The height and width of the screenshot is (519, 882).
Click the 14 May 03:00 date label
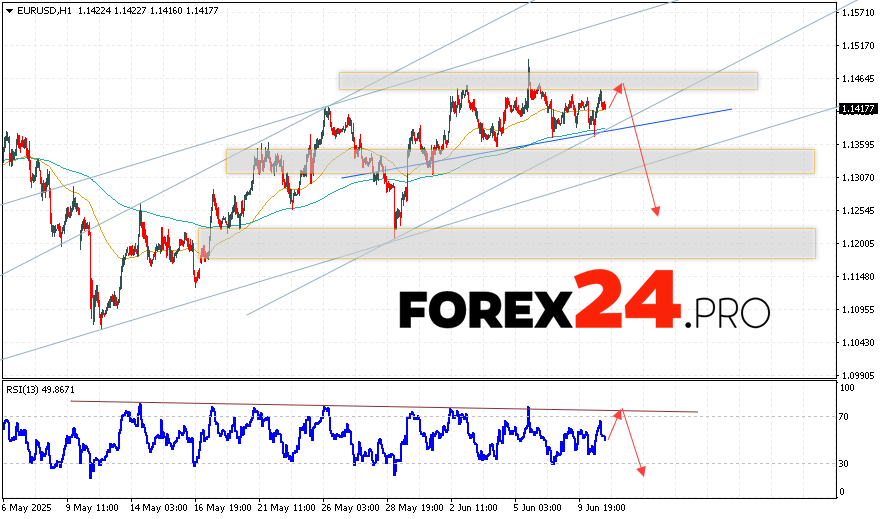coord(160,507)
